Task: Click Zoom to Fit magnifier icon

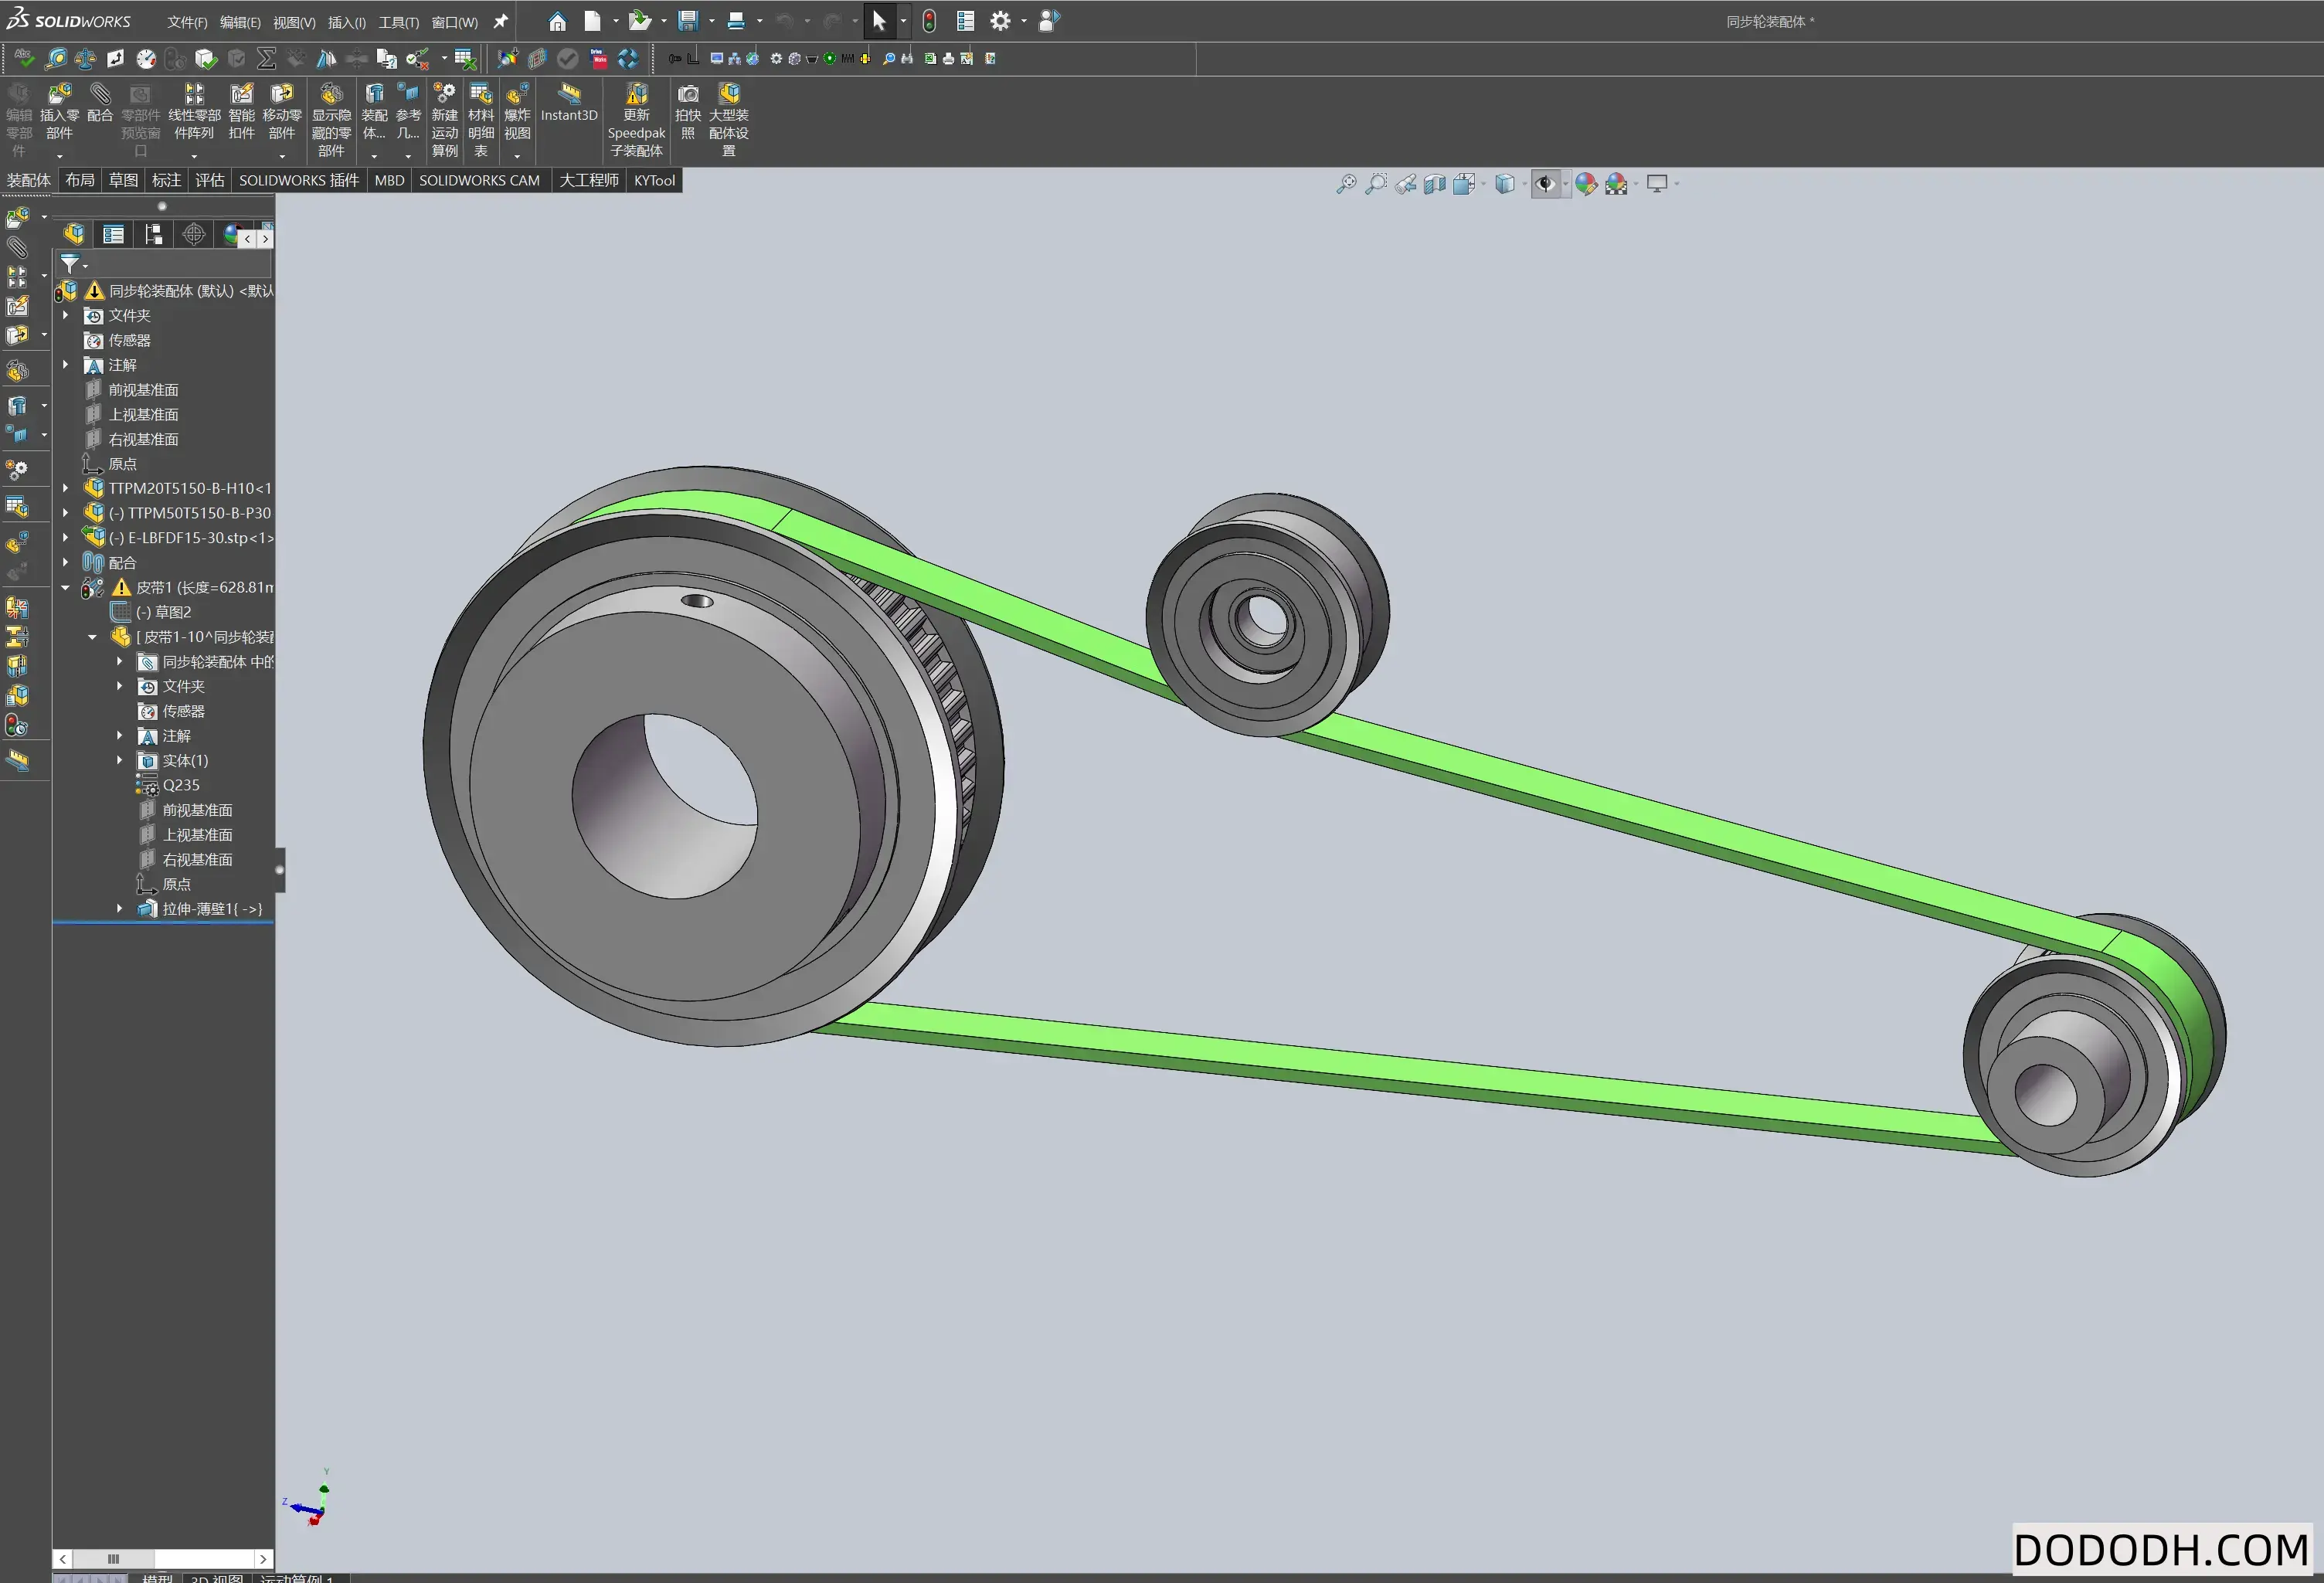Action: [1346, 184]
